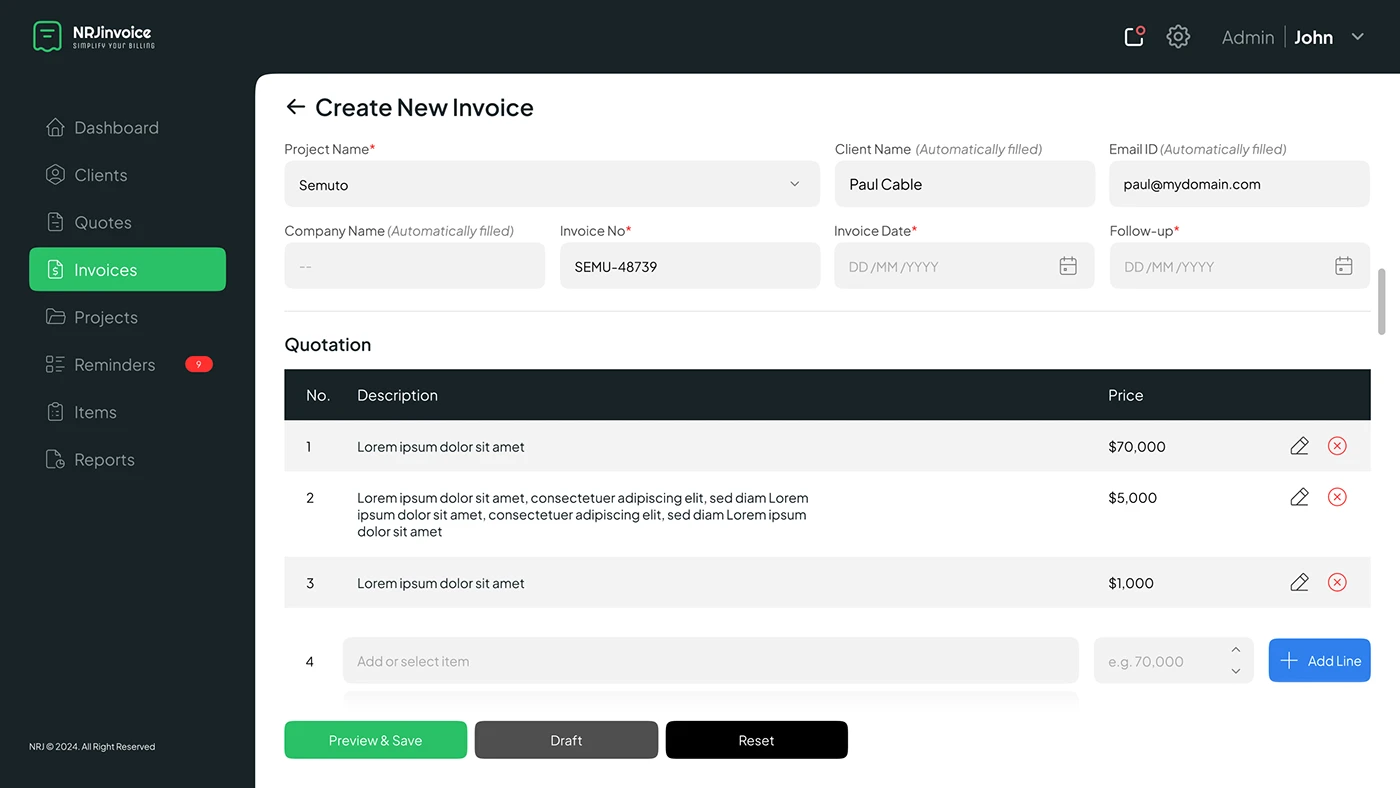This screenshot has width=1400, height=788.
Task: Click the Reminders badge showing 9
Action: pos(199,364)
